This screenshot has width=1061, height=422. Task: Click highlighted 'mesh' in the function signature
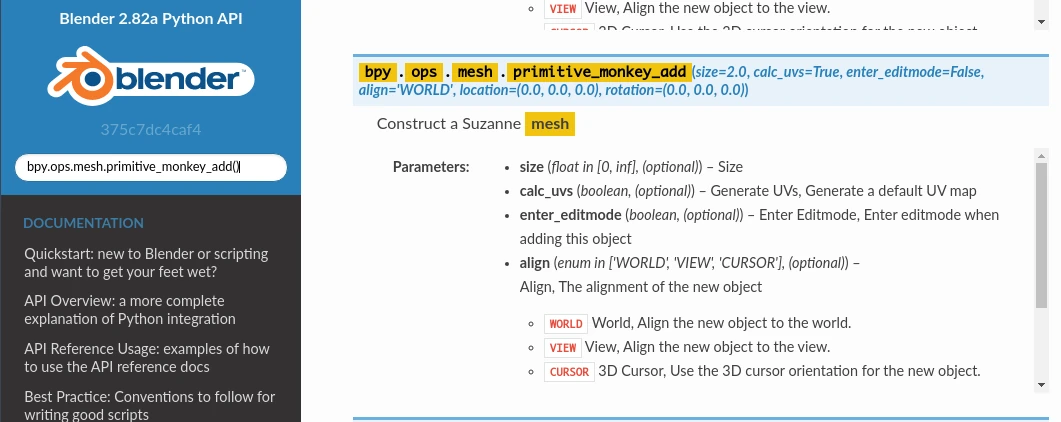[x=475, y=72]
